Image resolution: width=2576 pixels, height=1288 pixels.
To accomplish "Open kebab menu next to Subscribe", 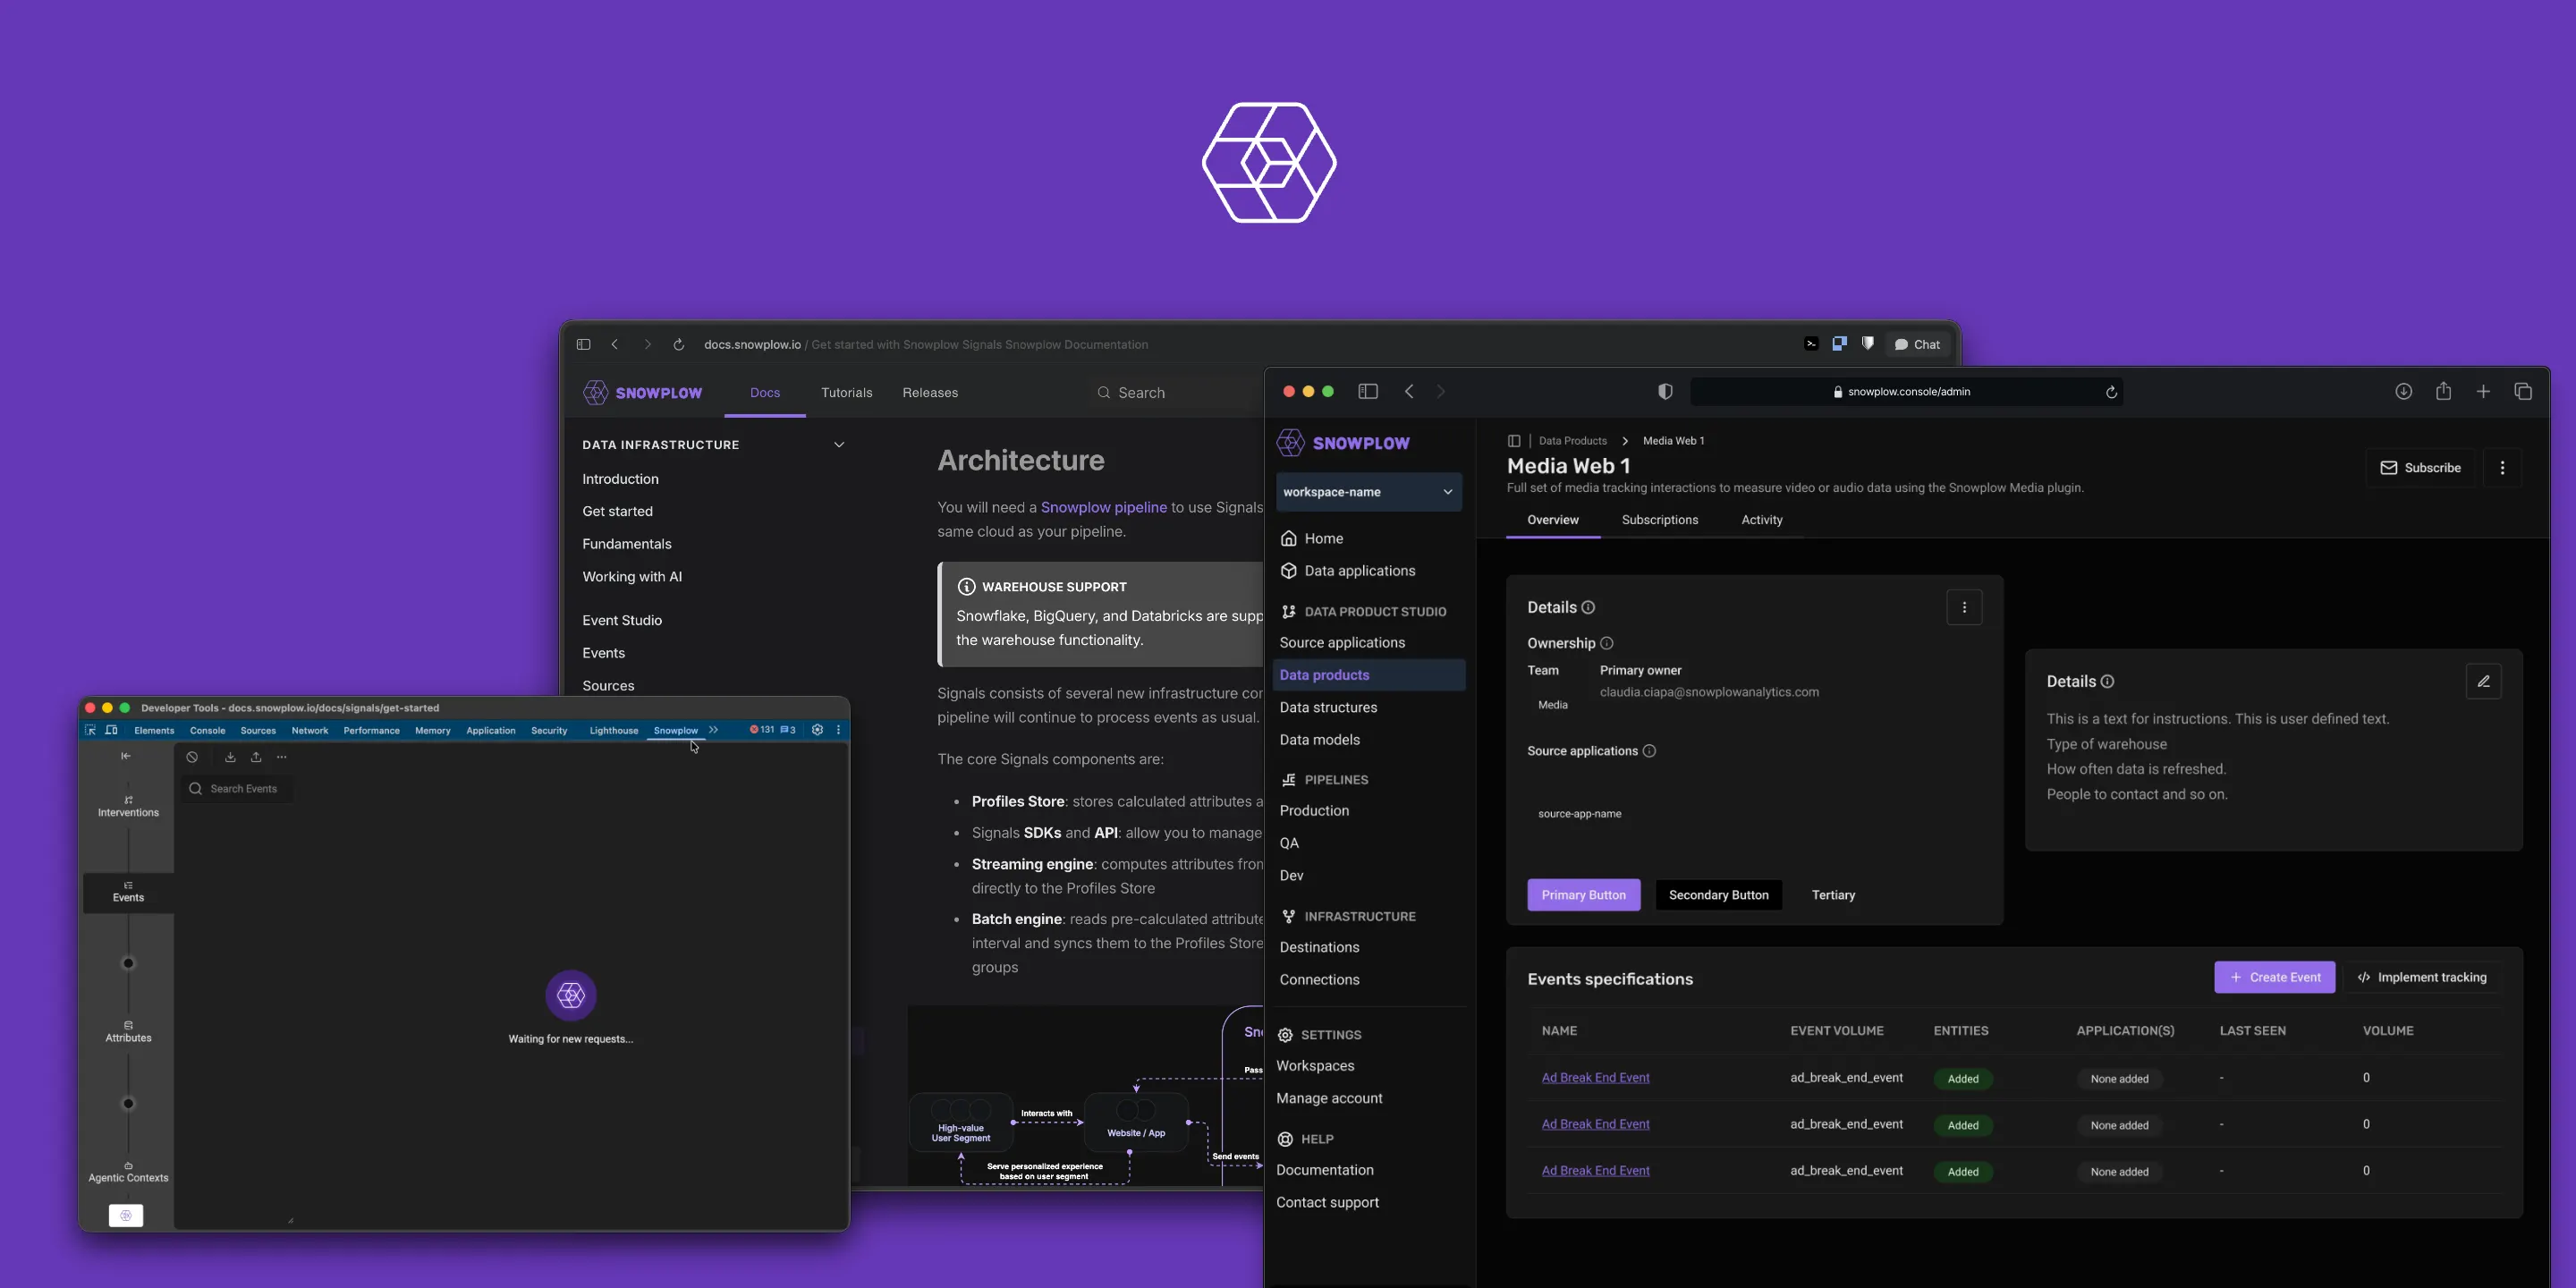I will coord(2502,468).
